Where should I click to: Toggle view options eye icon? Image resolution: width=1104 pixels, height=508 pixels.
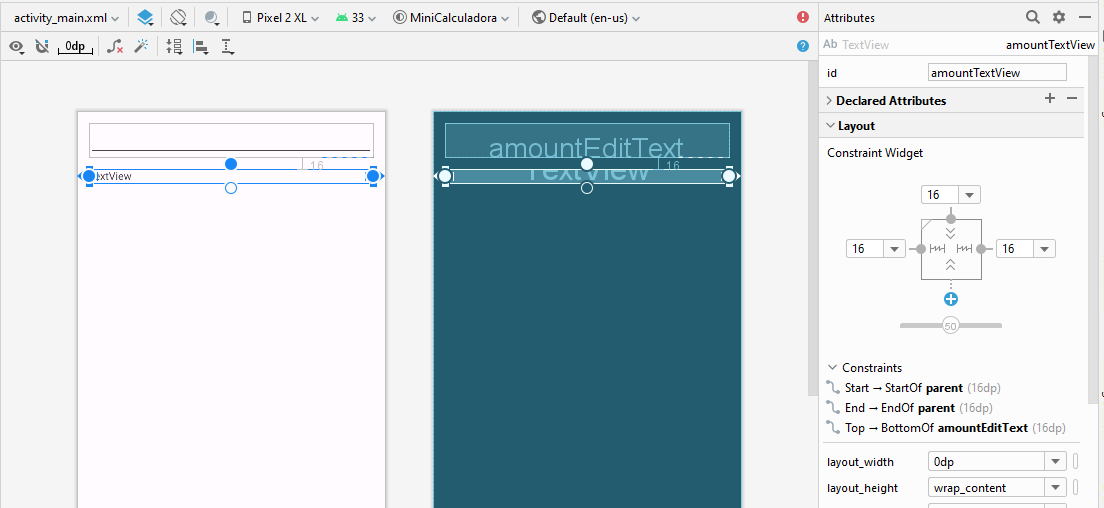click(16, 46)
